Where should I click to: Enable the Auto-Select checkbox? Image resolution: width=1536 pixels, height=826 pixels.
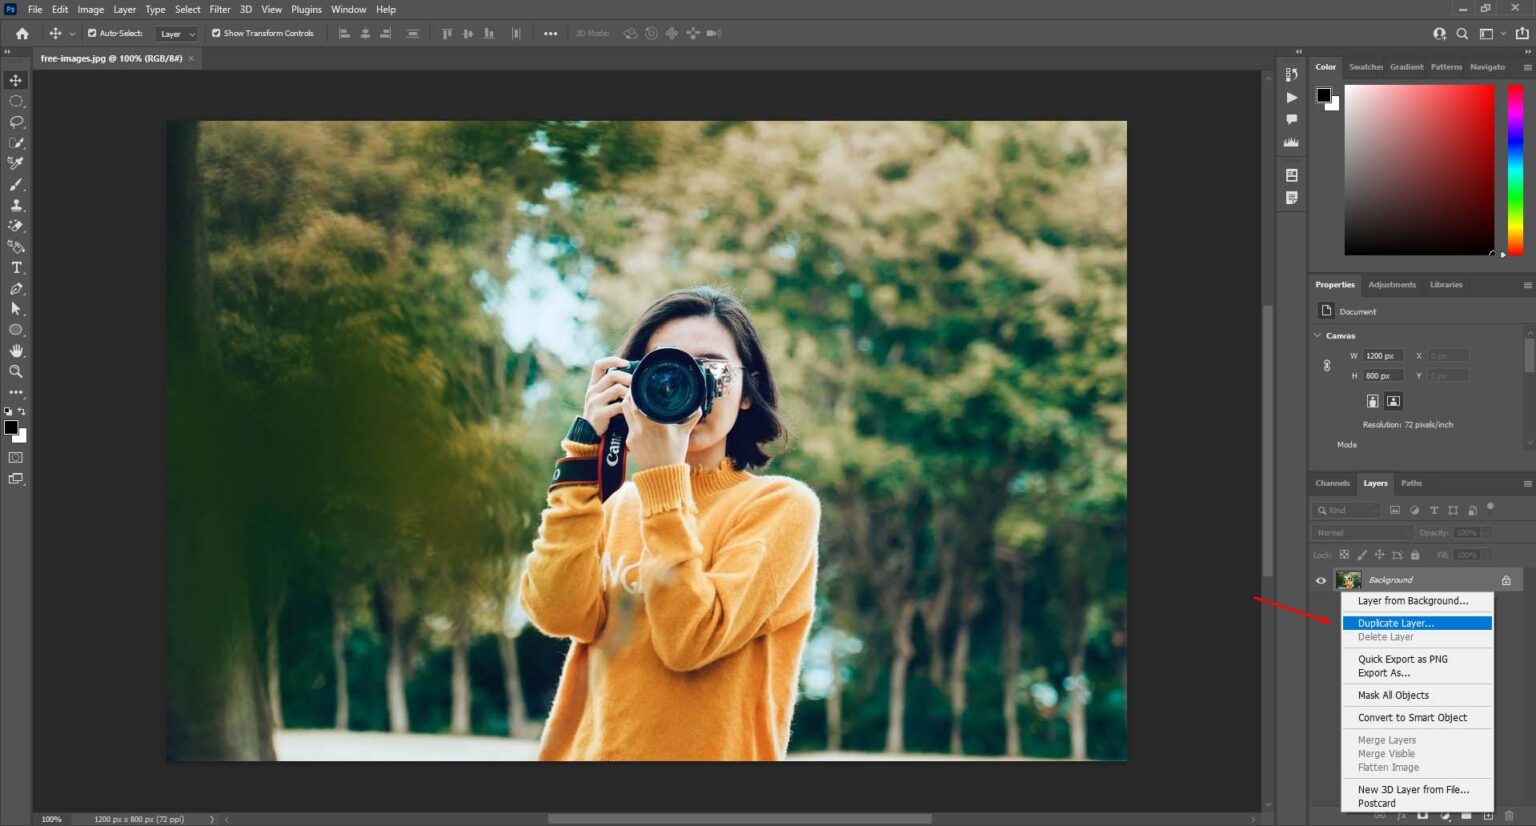coord(91,33)
